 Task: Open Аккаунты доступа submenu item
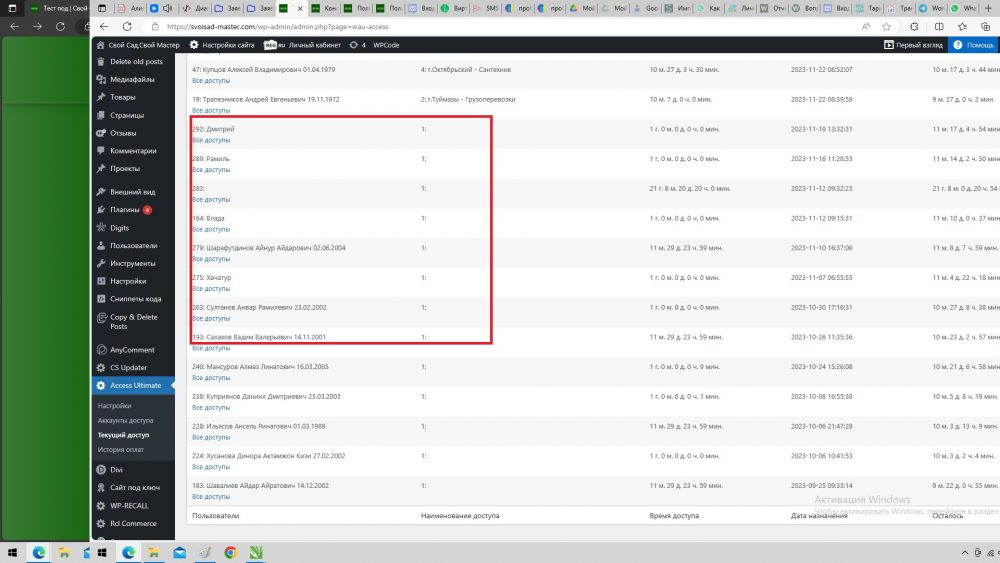(126, 421)
